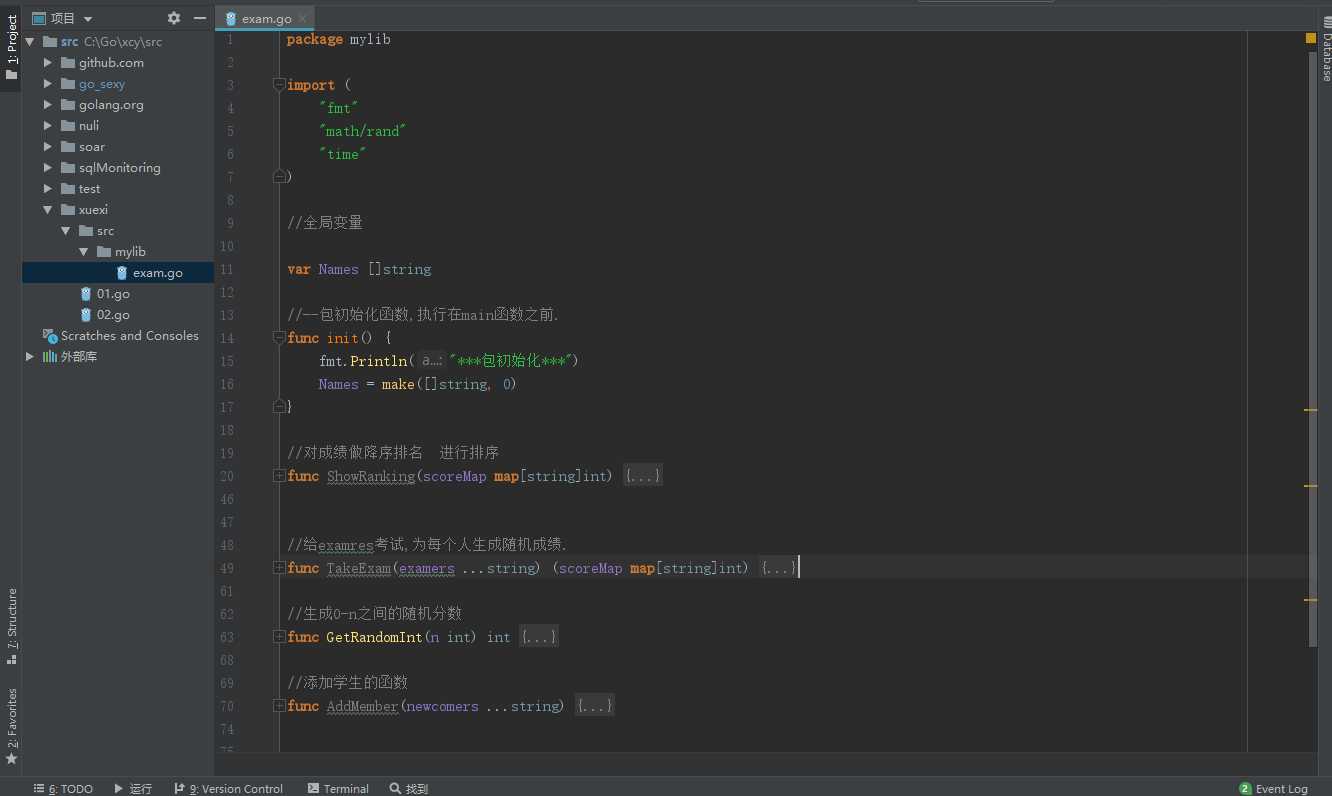
Task: Click third yellow warning stripe mark
Action: pyautogui.click(x=1310, y=599)
